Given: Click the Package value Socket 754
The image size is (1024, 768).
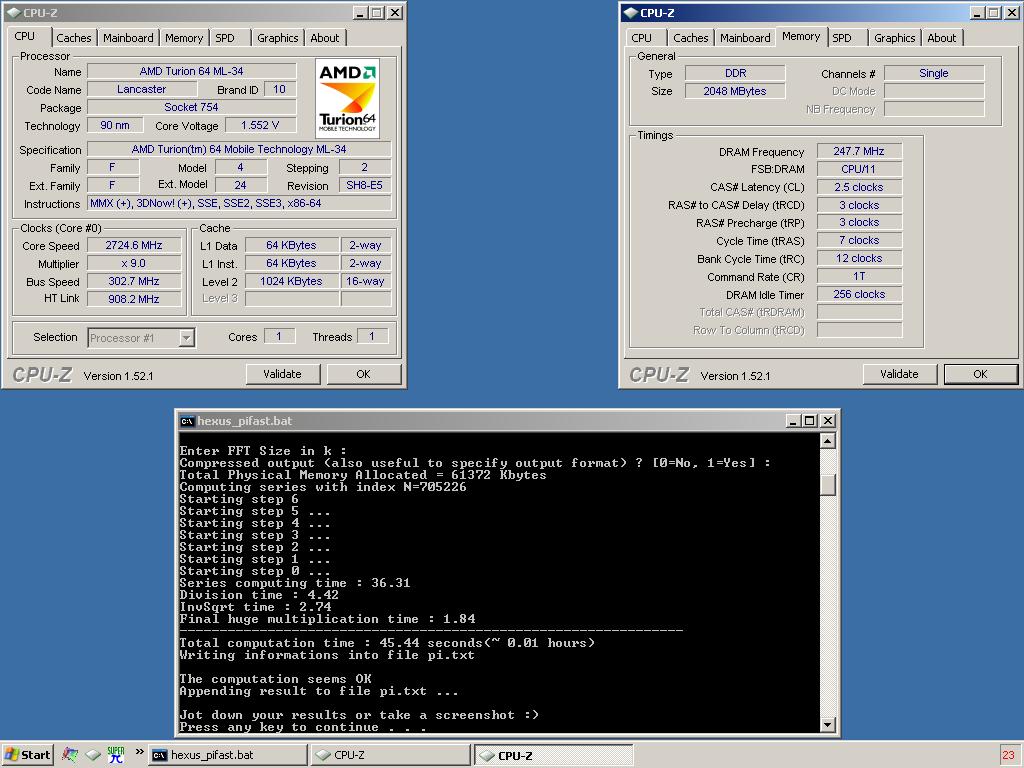Looking at the screenshot, I should (191, 107).
